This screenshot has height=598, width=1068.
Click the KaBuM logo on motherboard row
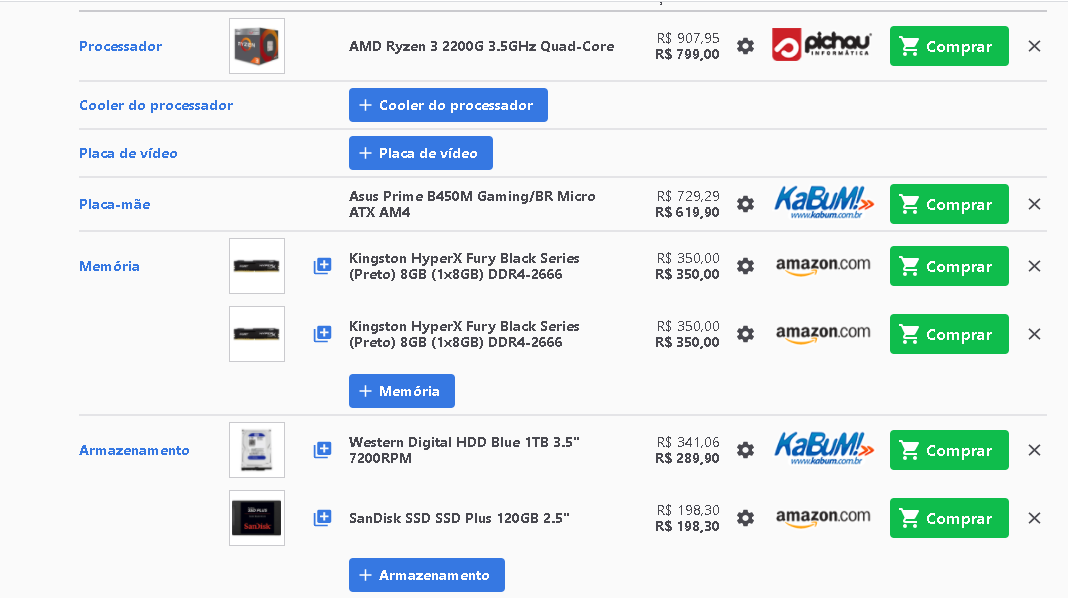823,202
